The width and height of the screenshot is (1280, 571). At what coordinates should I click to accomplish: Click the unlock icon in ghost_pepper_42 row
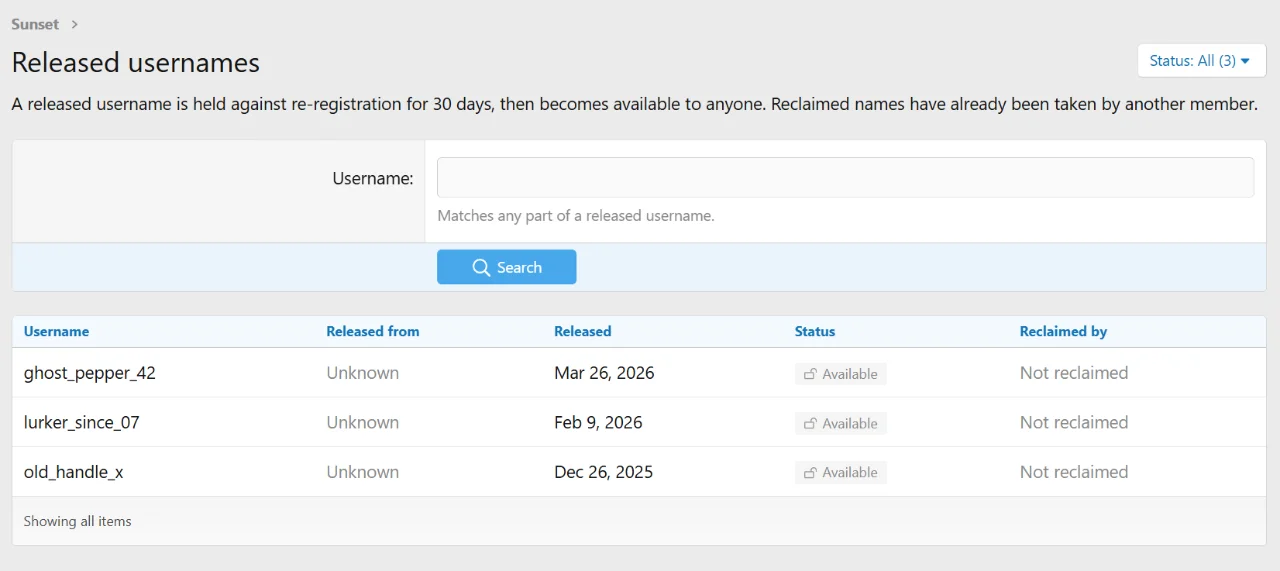(810, 374)
